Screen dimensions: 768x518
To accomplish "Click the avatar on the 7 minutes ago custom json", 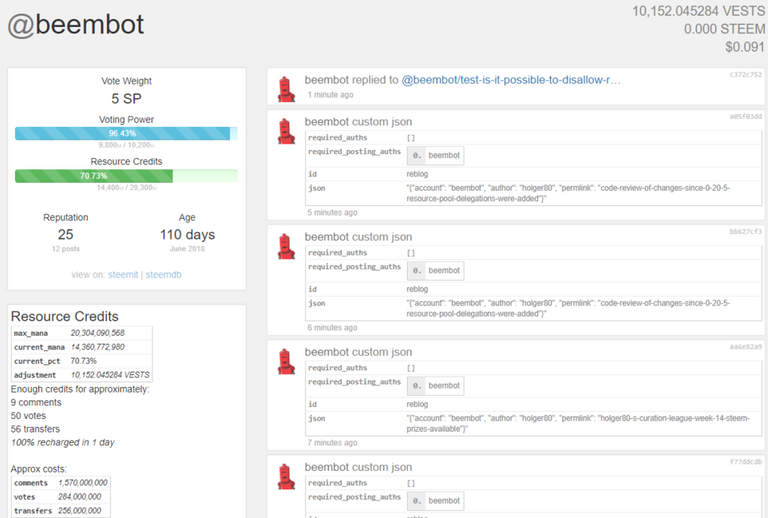I will coord(286,361).
